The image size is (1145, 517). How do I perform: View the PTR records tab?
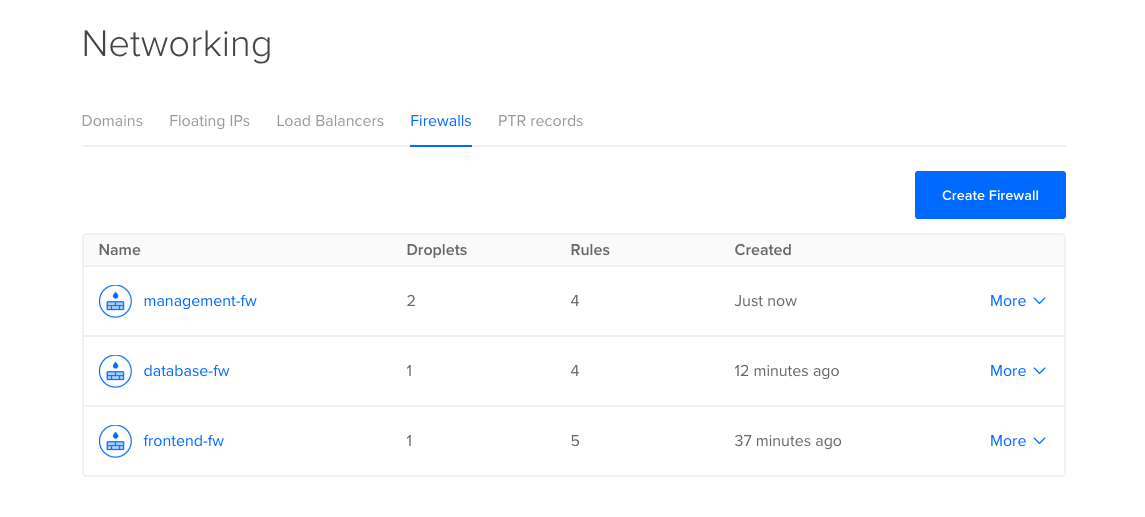(540, 121)
